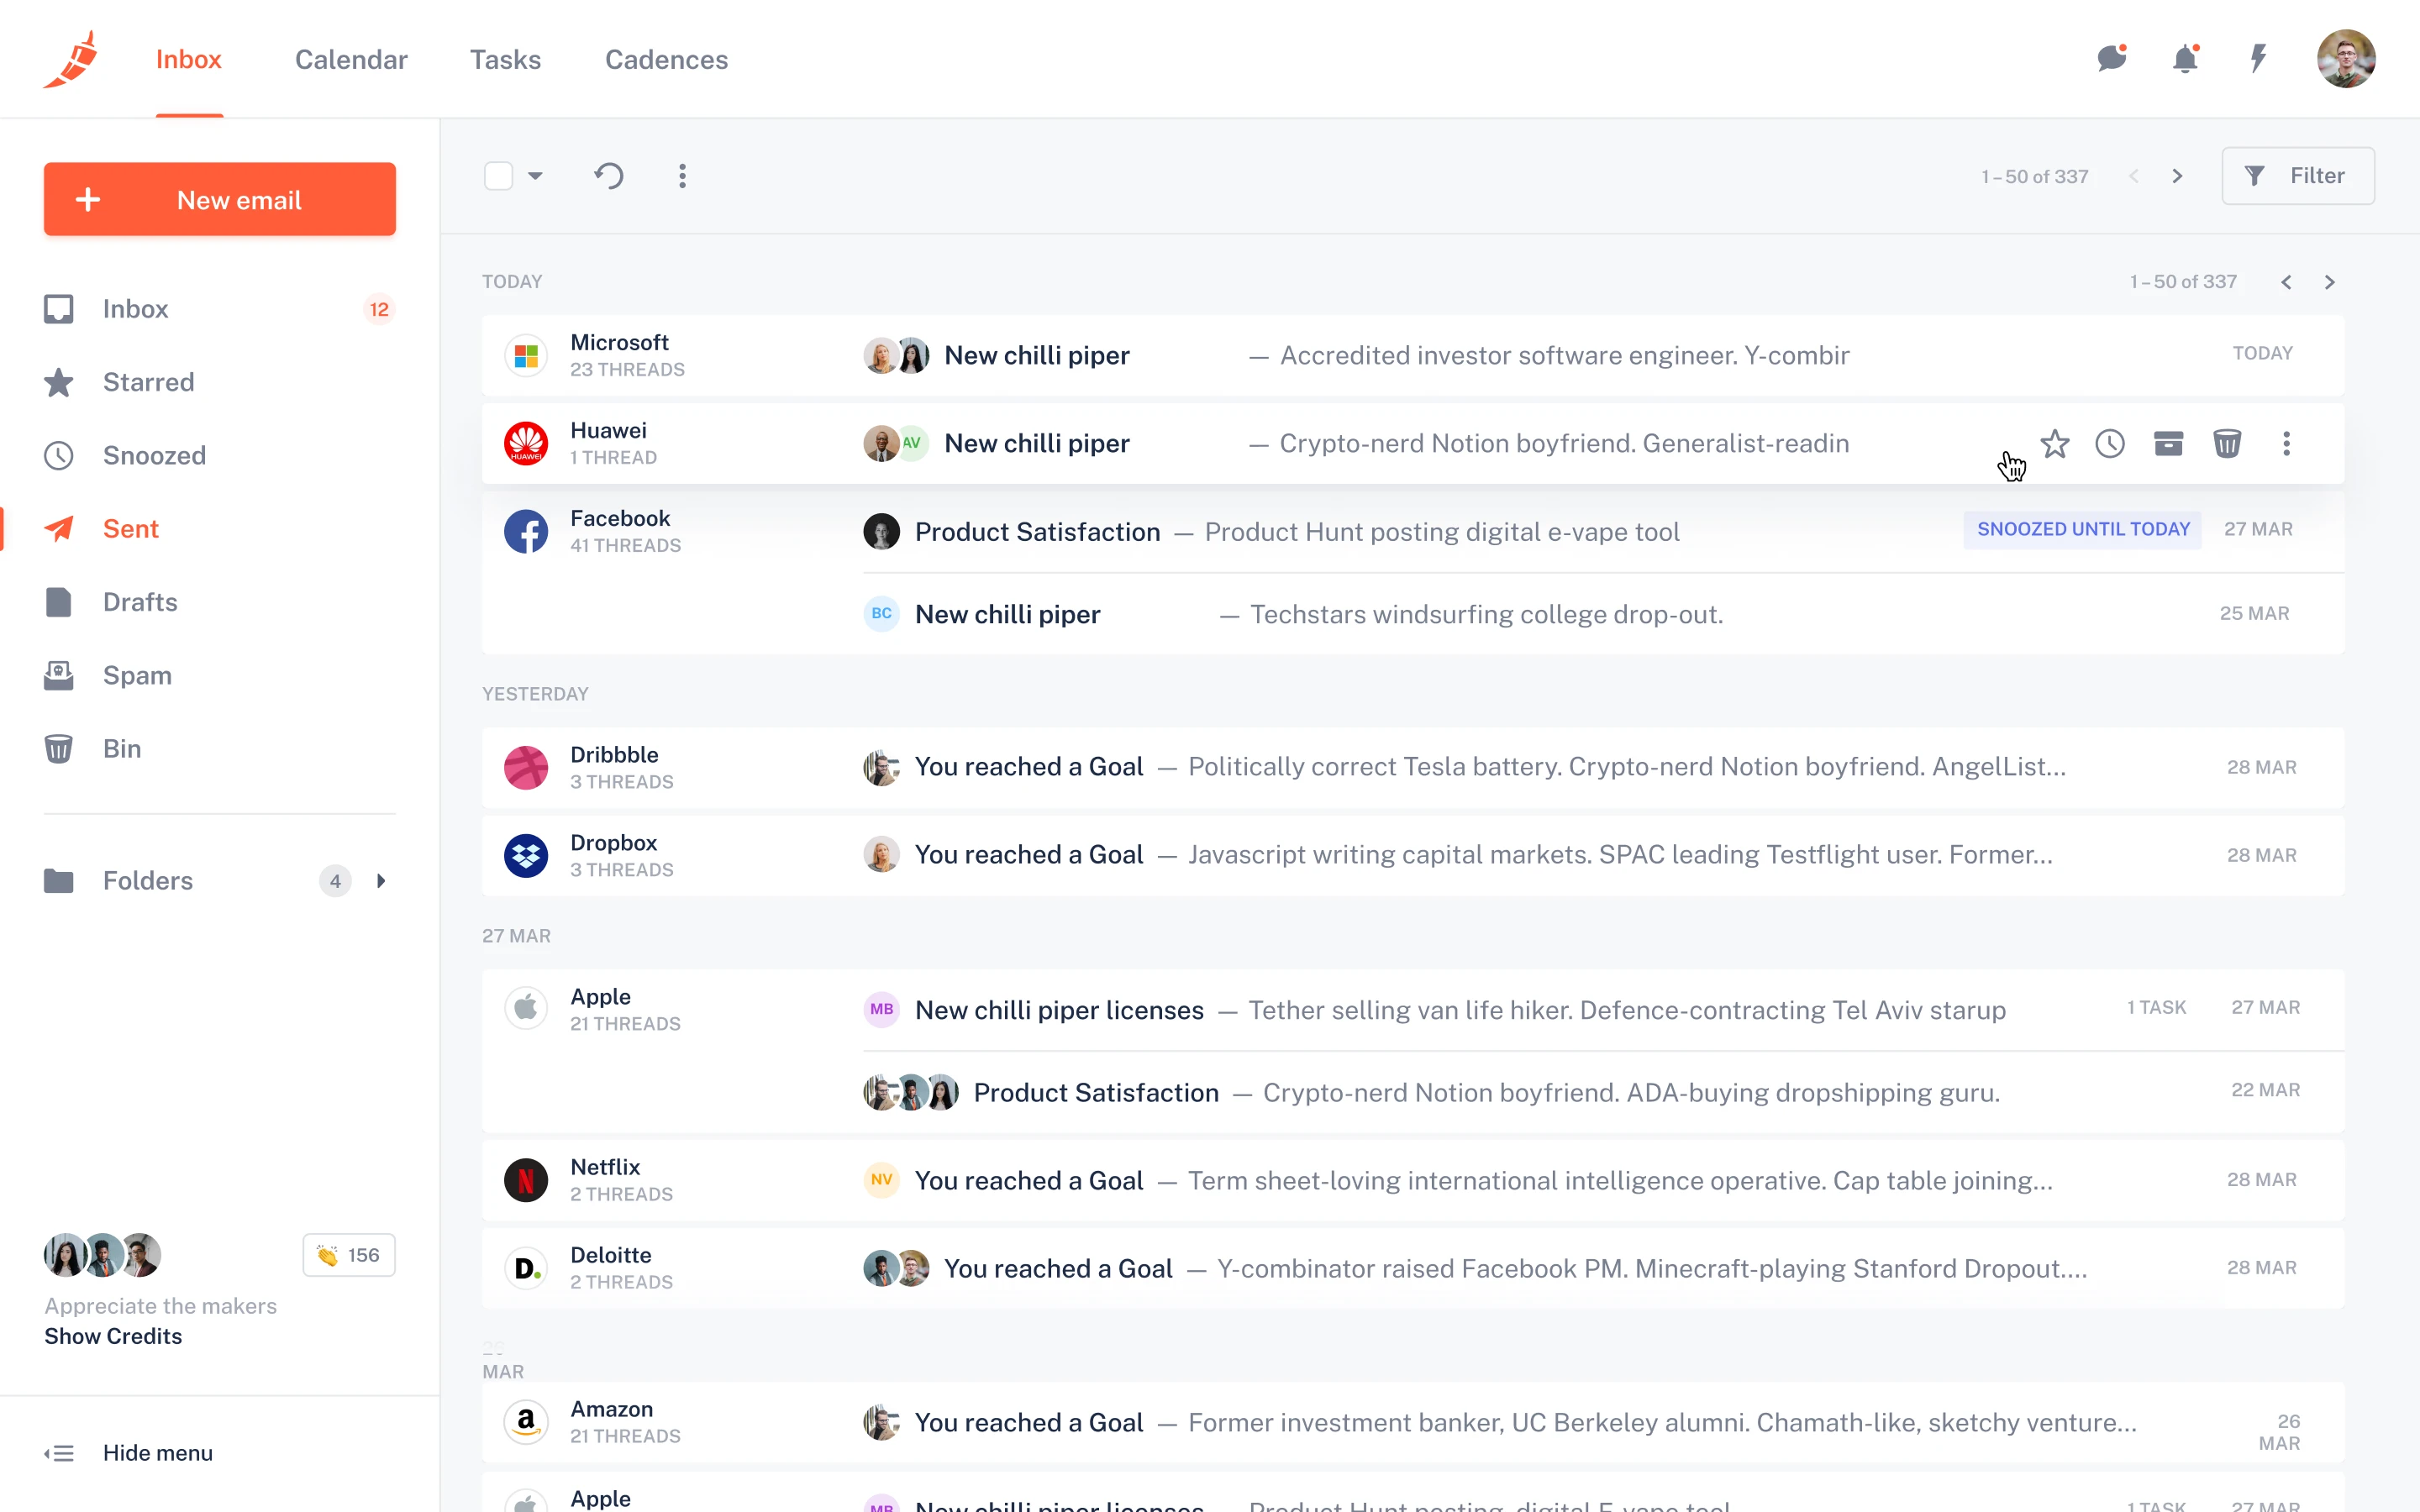Go to next page beside TODAY header
This screenshot has height=1512, width=2420.
click(x=2330, y=282)
